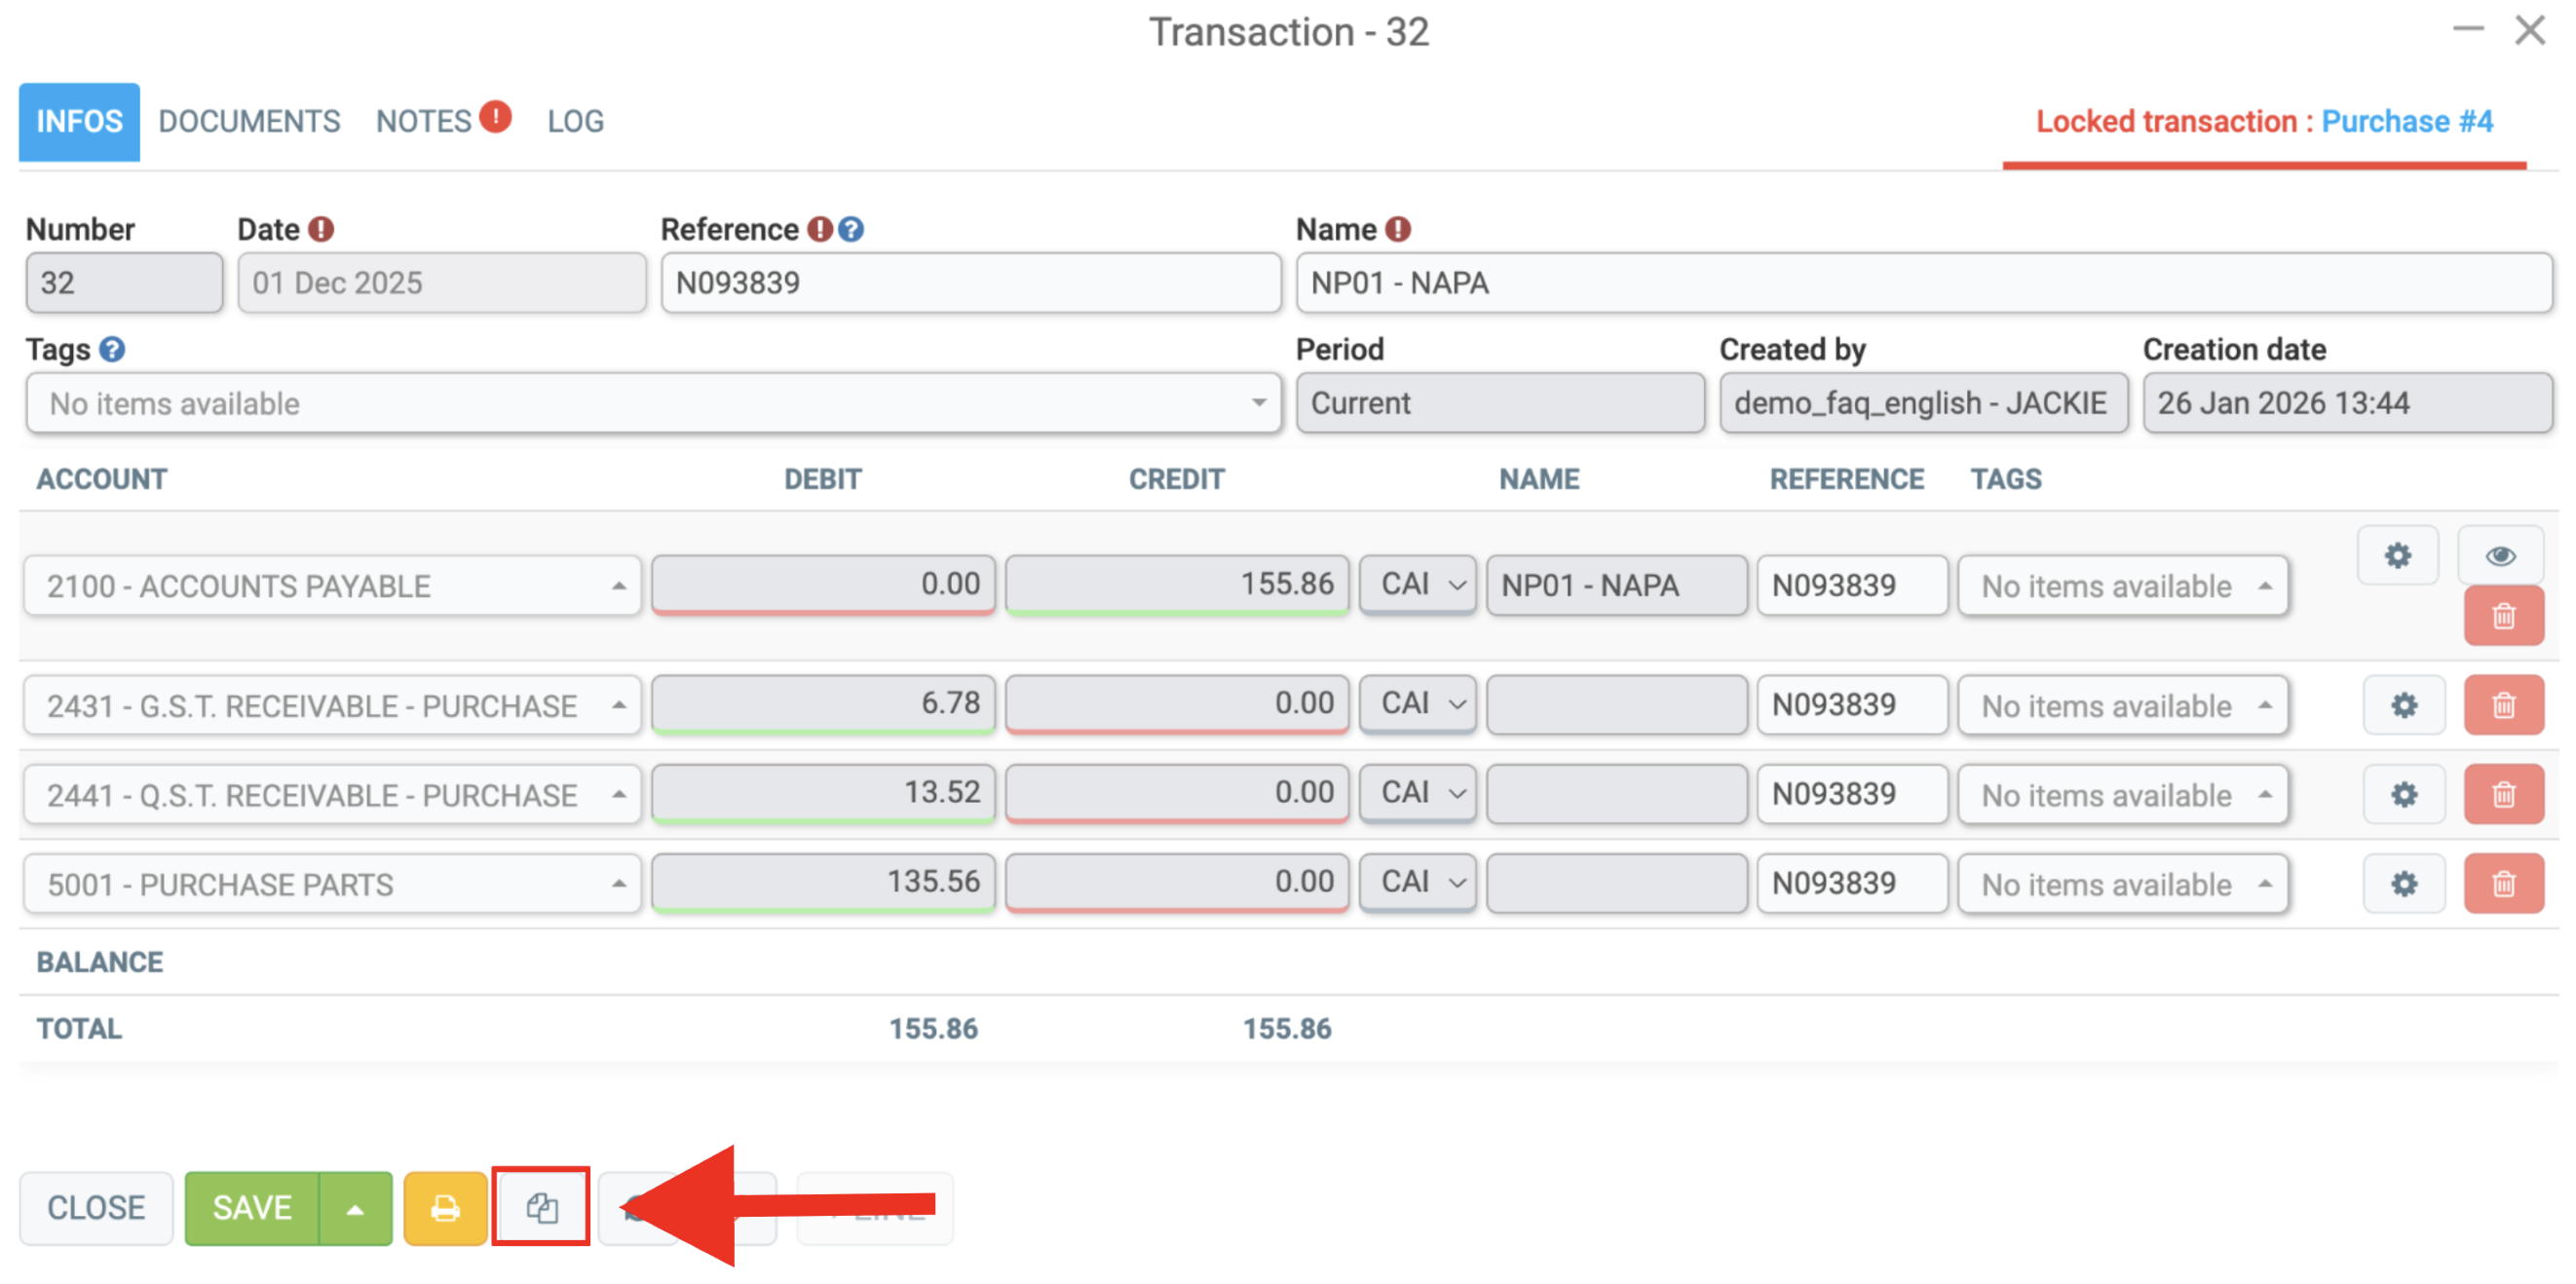The width and height of the screenshot is (2576, 1284).
Task: Click the red alert icon beside Reference
Action: 820,229
